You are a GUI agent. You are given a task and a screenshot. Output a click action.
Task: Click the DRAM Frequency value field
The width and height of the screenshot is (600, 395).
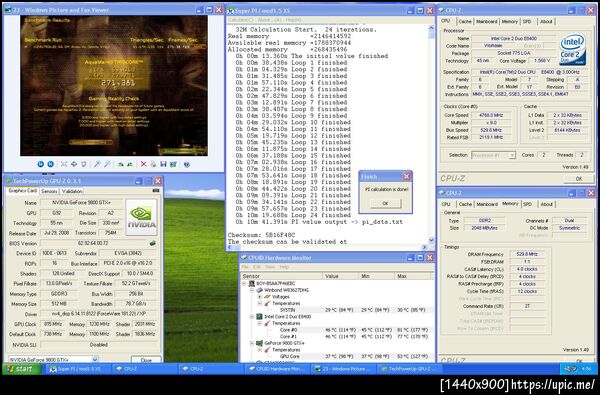(x=527, y=254)
